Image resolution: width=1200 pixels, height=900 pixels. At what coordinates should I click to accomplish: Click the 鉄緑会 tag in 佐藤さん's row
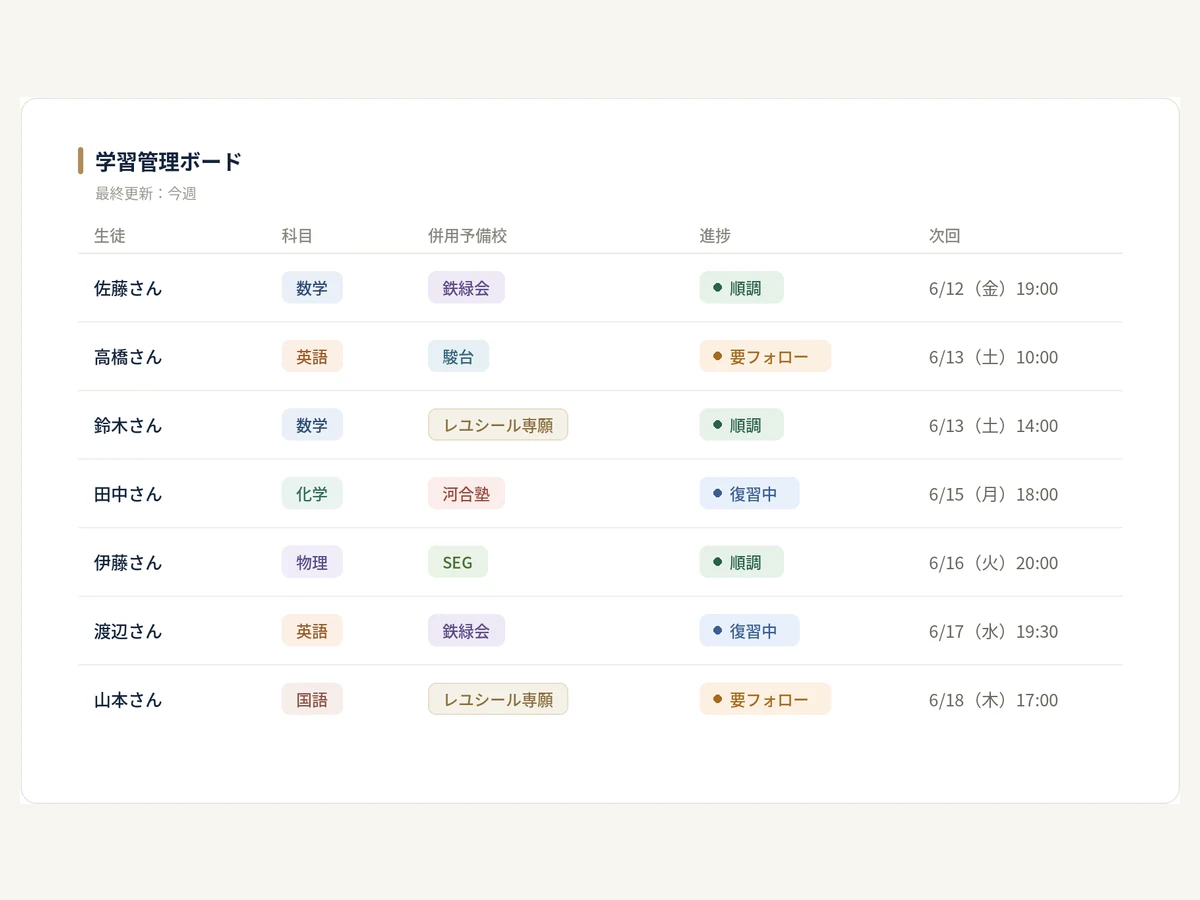[466, 288]
